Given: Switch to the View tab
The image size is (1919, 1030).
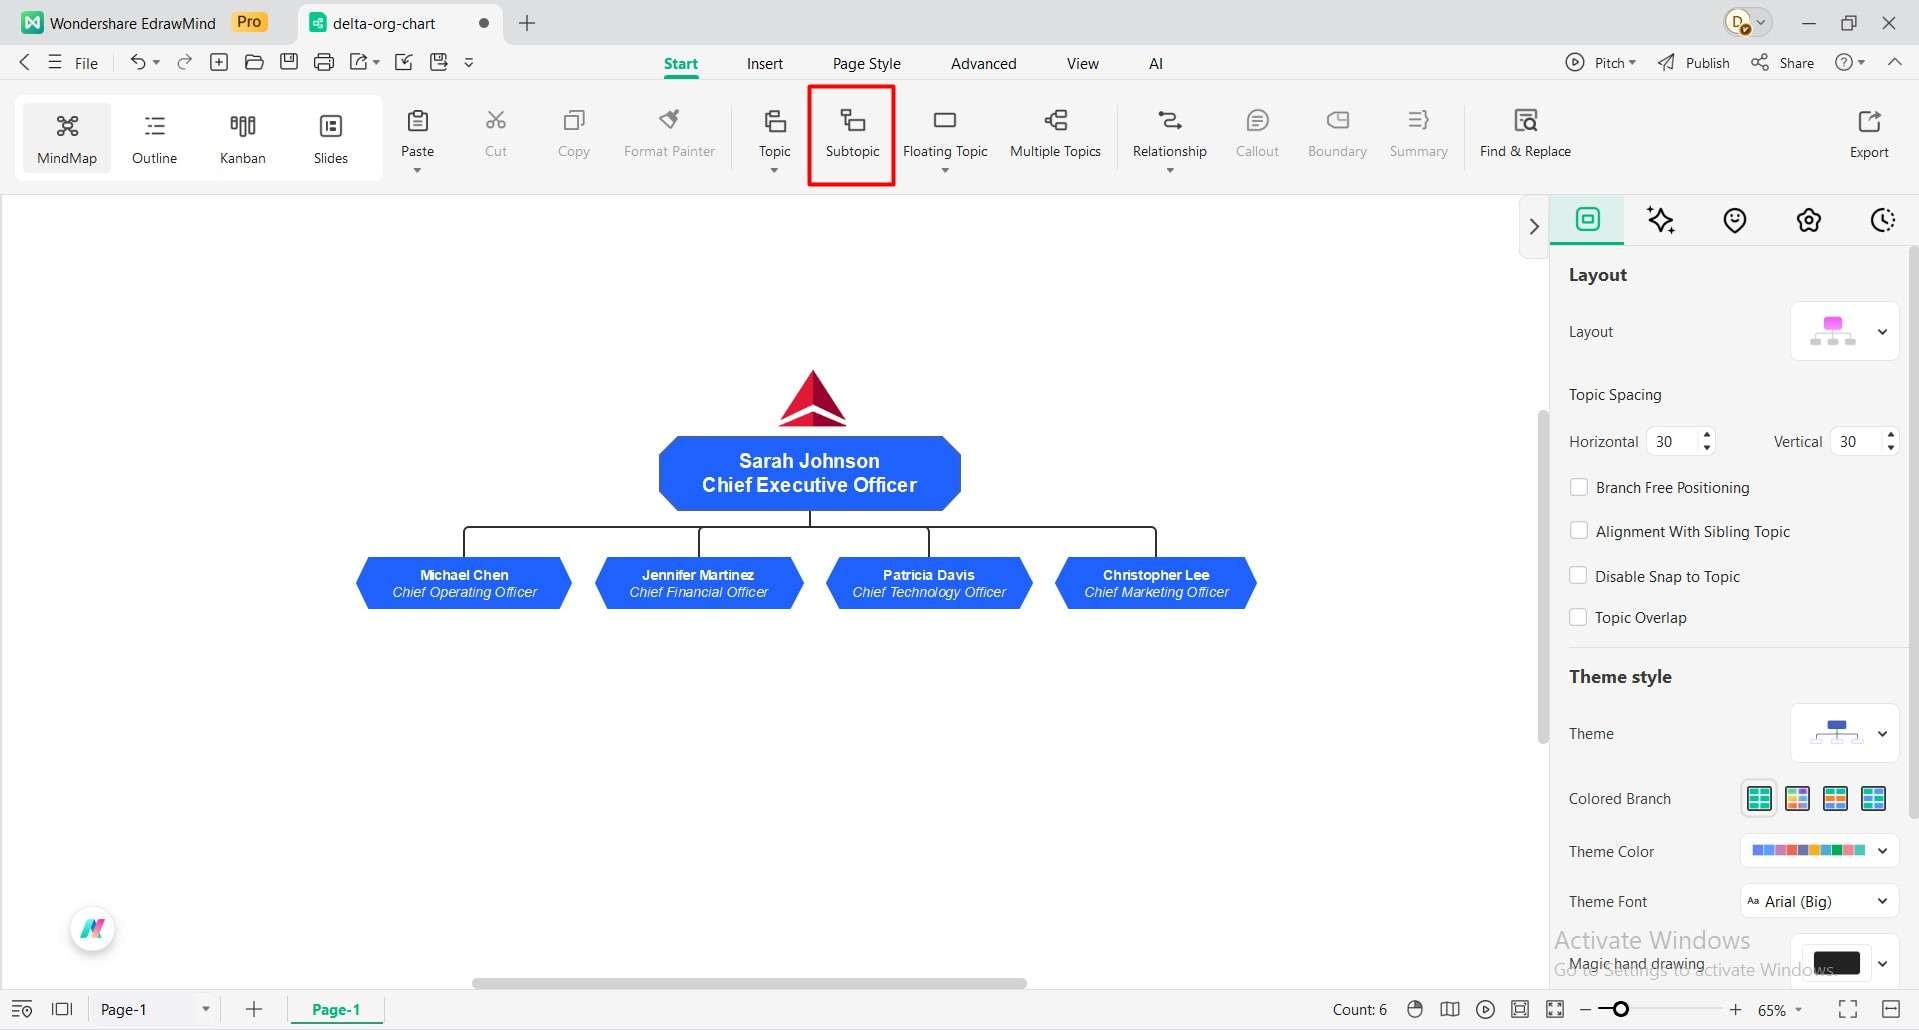Looking at the screenshot, I should [1083, 63].
